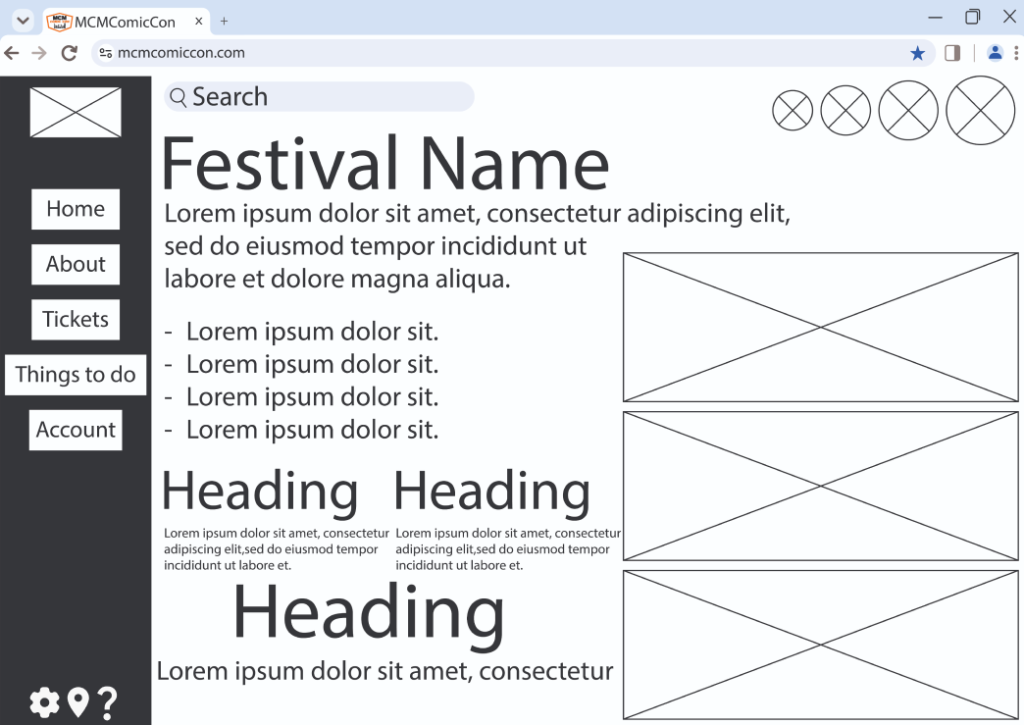Image resolution: width=1024 pixels, height=725 pixels.
Task: Toggle the browser side panel
Action: [x=952, y=53]
